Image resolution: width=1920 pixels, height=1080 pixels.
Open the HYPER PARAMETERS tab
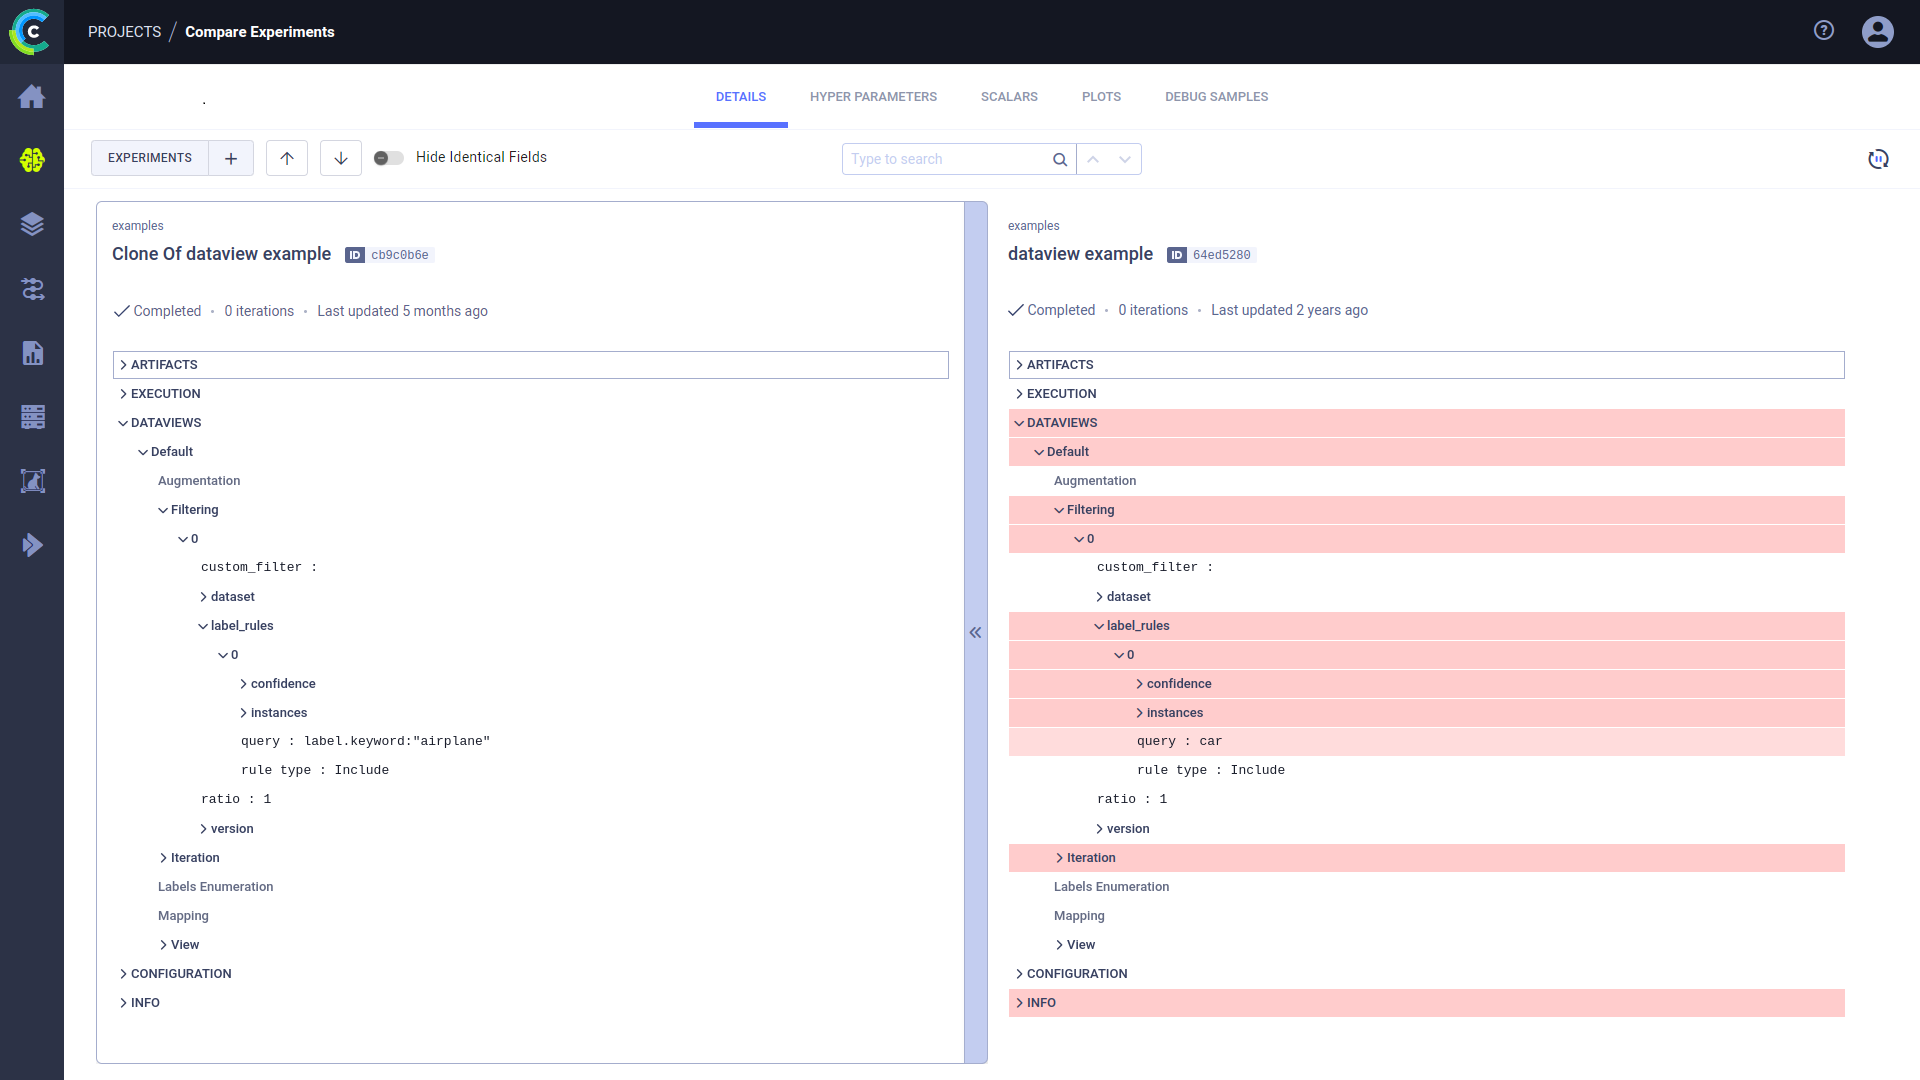pos(873,96)
